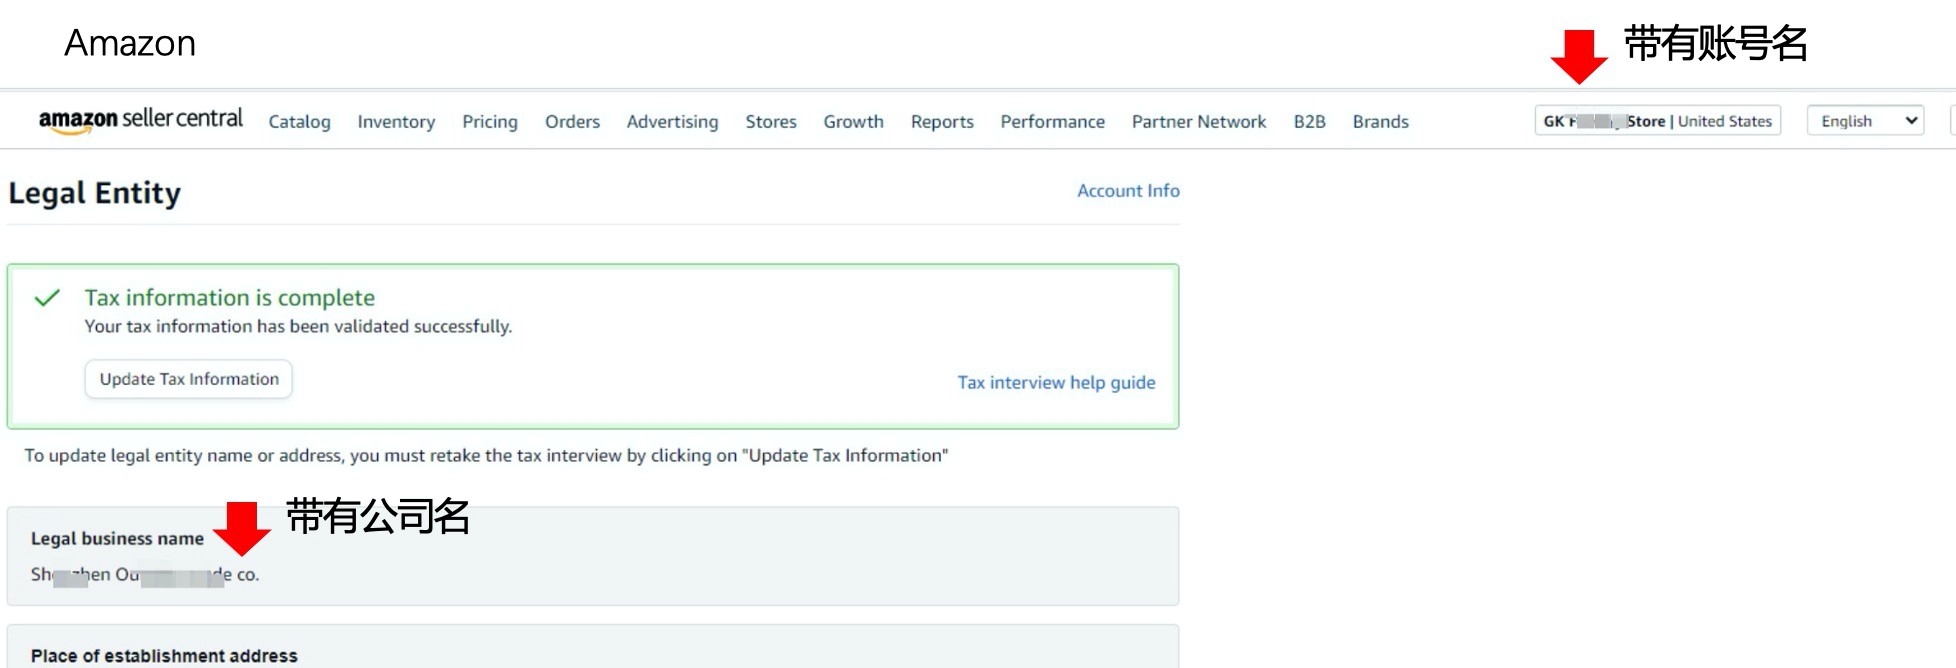Open the Orders menu
Image resolution: width=1956 pixels, height=668 pixels.
(x=572, y=122)
